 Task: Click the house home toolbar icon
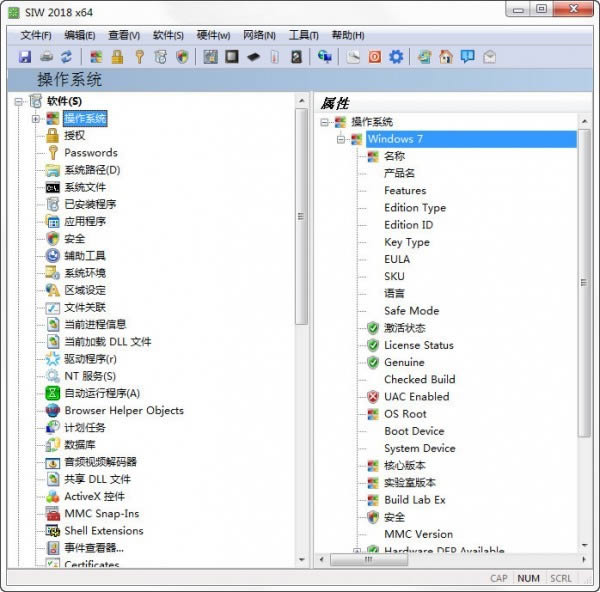tap(446, 57)
